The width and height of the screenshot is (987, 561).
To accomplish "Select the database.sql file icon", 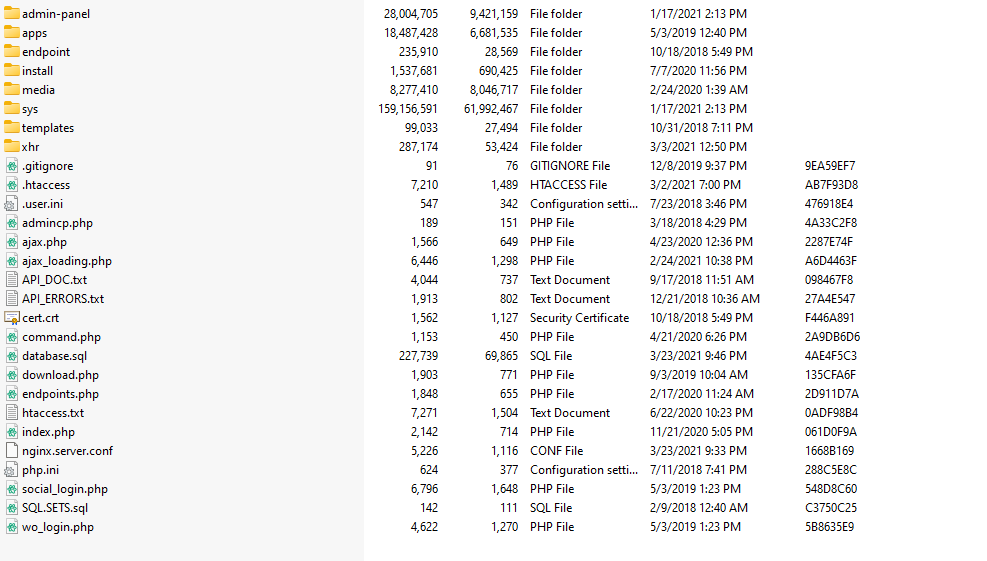I will (x=12, y=356).
